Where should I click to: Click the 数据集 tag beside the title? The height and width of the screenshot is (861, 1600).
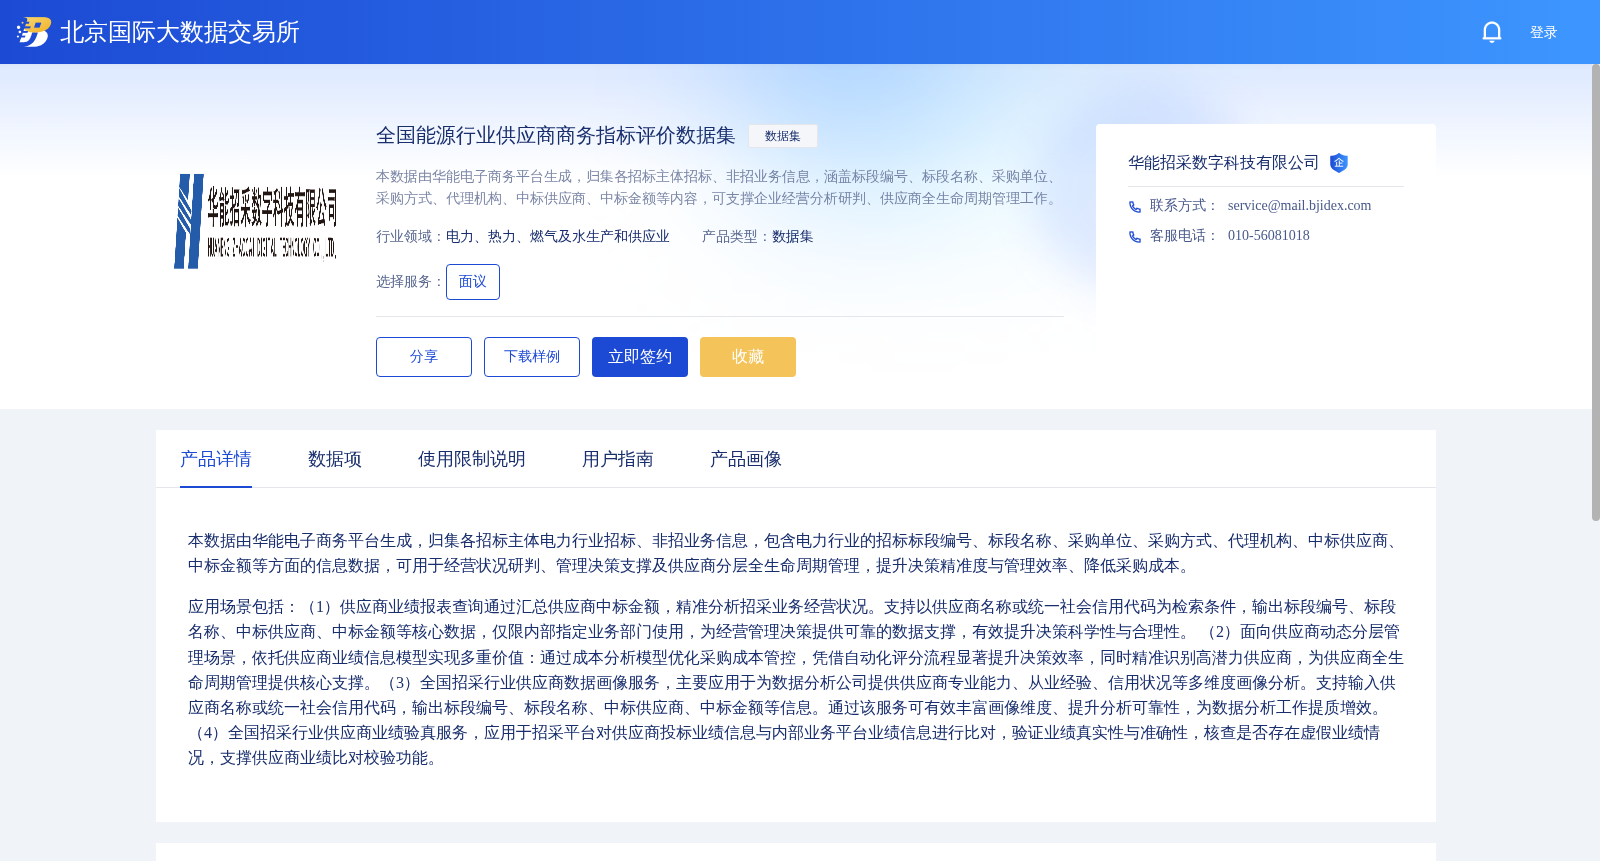click(x=783, y=136)
